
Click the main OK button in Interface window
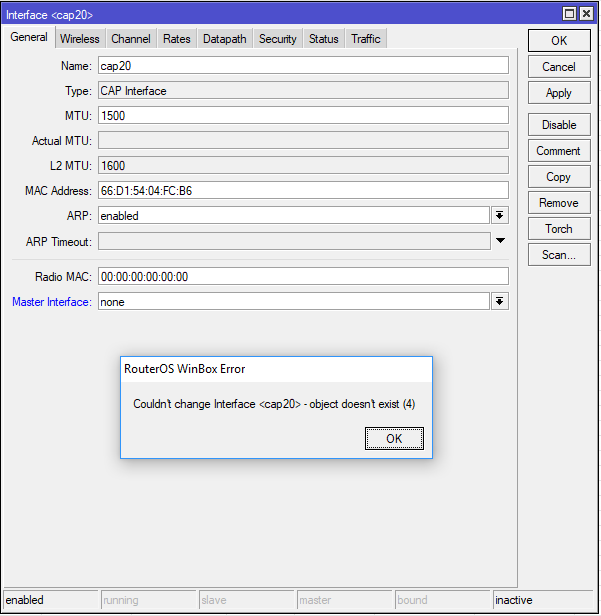[x=559, y=40]
